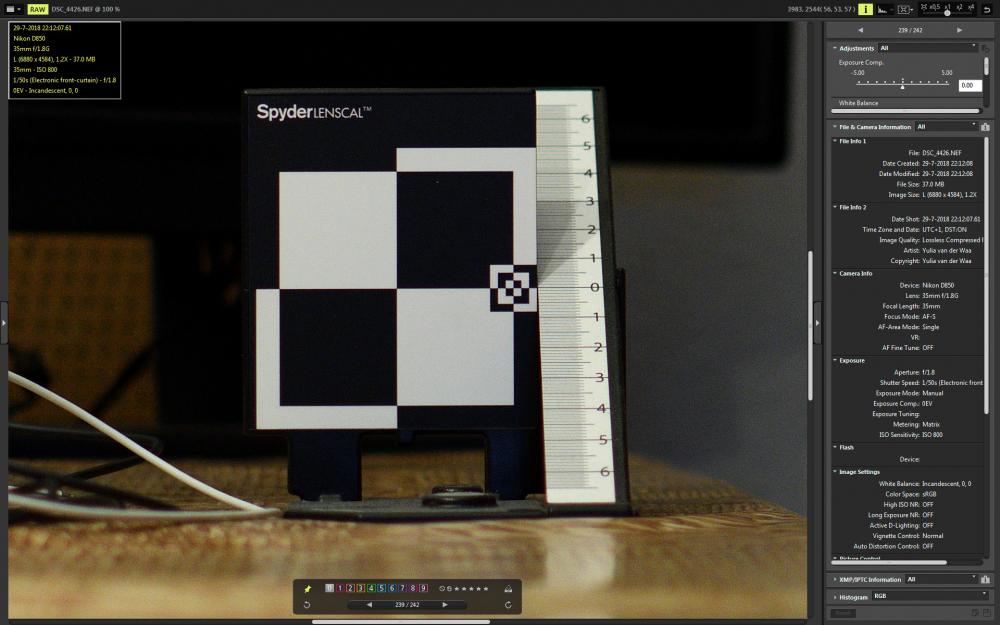Click the XMP/IPTC Information copy icon
Screen dimensions: 1000x625
[985, 580]
